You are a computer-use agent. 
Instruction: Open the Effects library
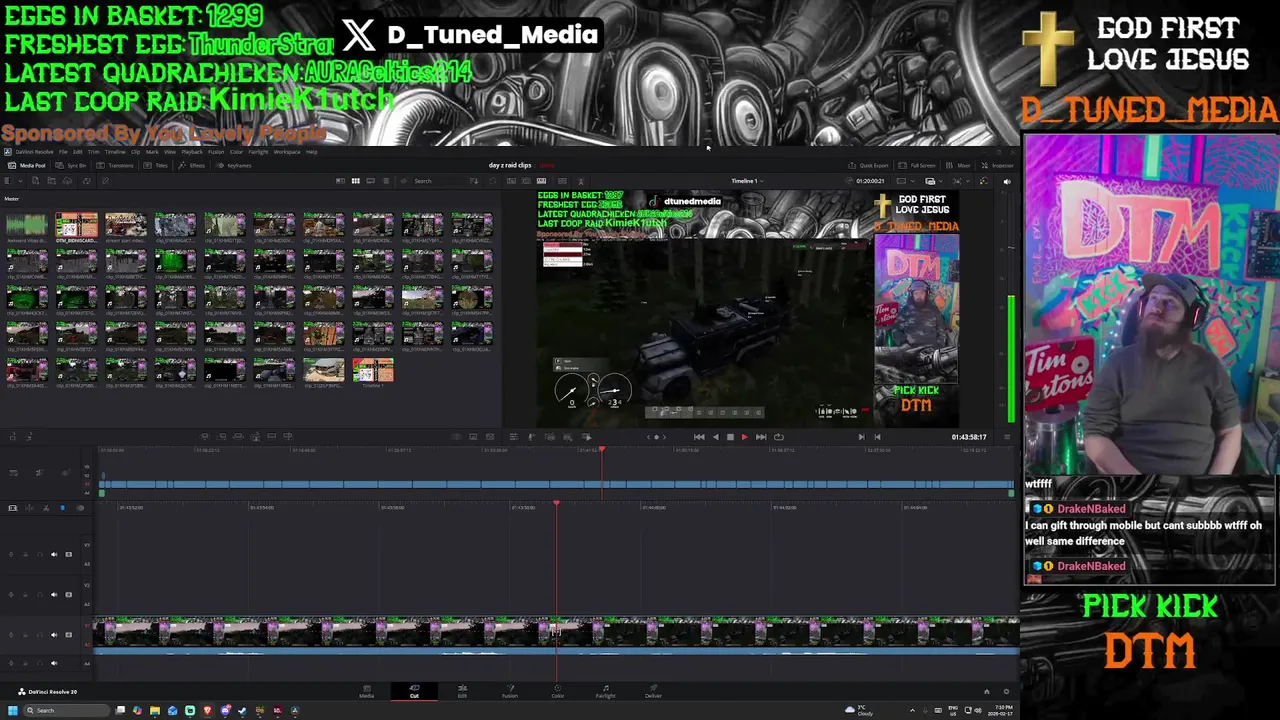point(191,165)
